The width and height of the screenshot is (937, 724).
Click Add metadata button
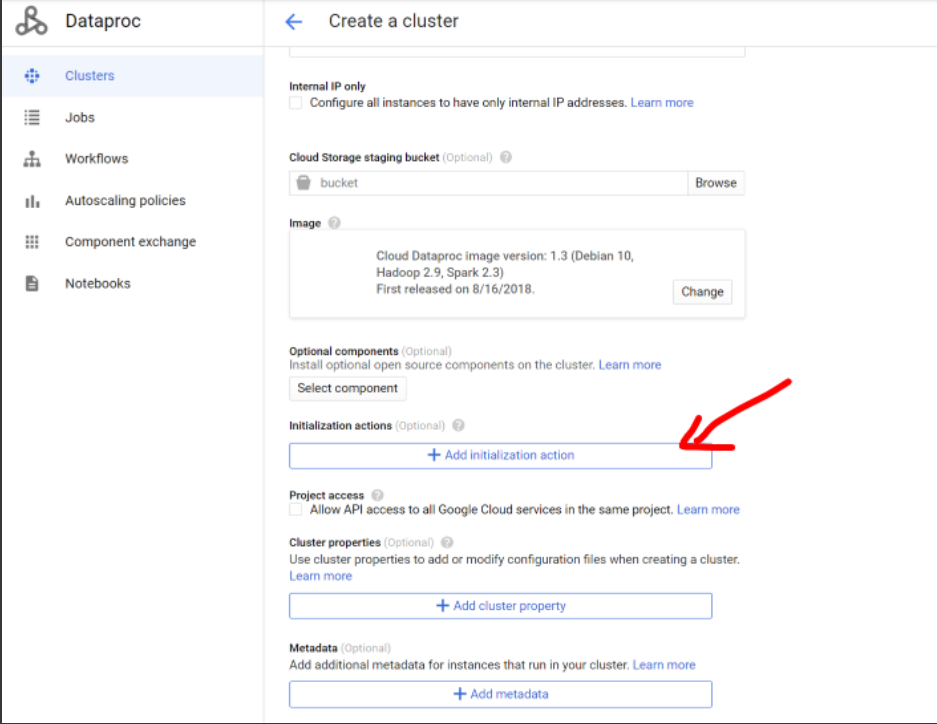click(501, 694)
